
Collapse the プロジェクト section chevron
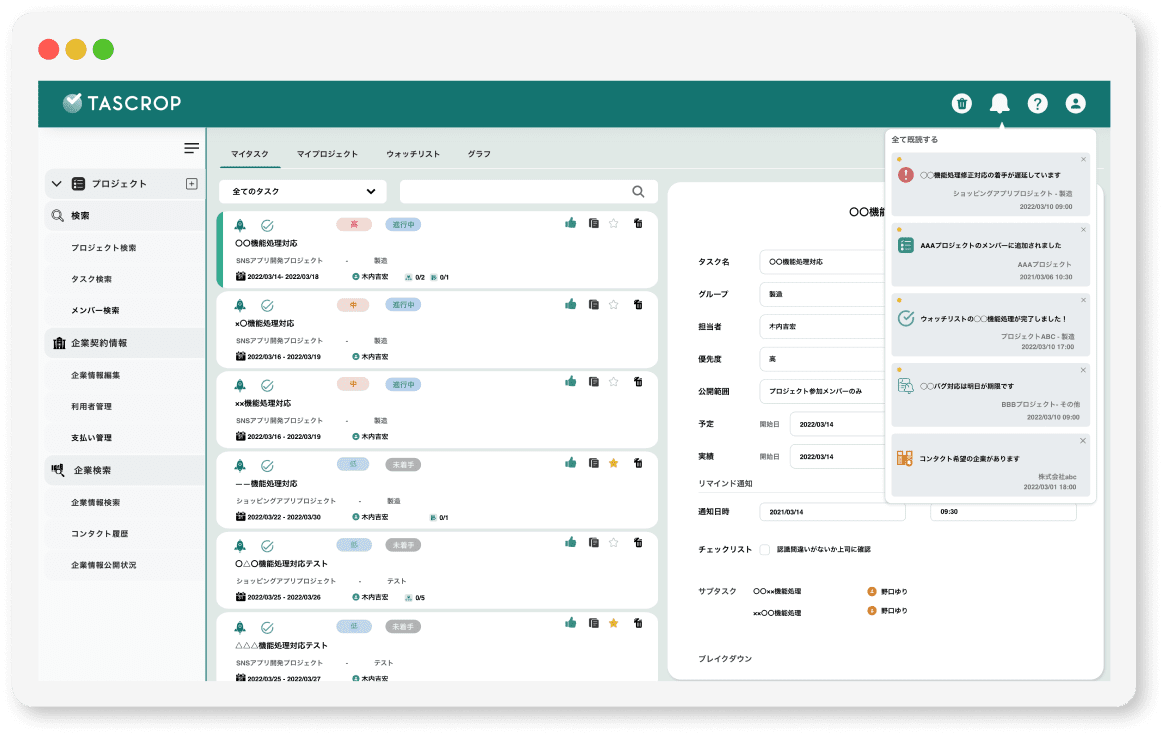click(x=57, y=184)
